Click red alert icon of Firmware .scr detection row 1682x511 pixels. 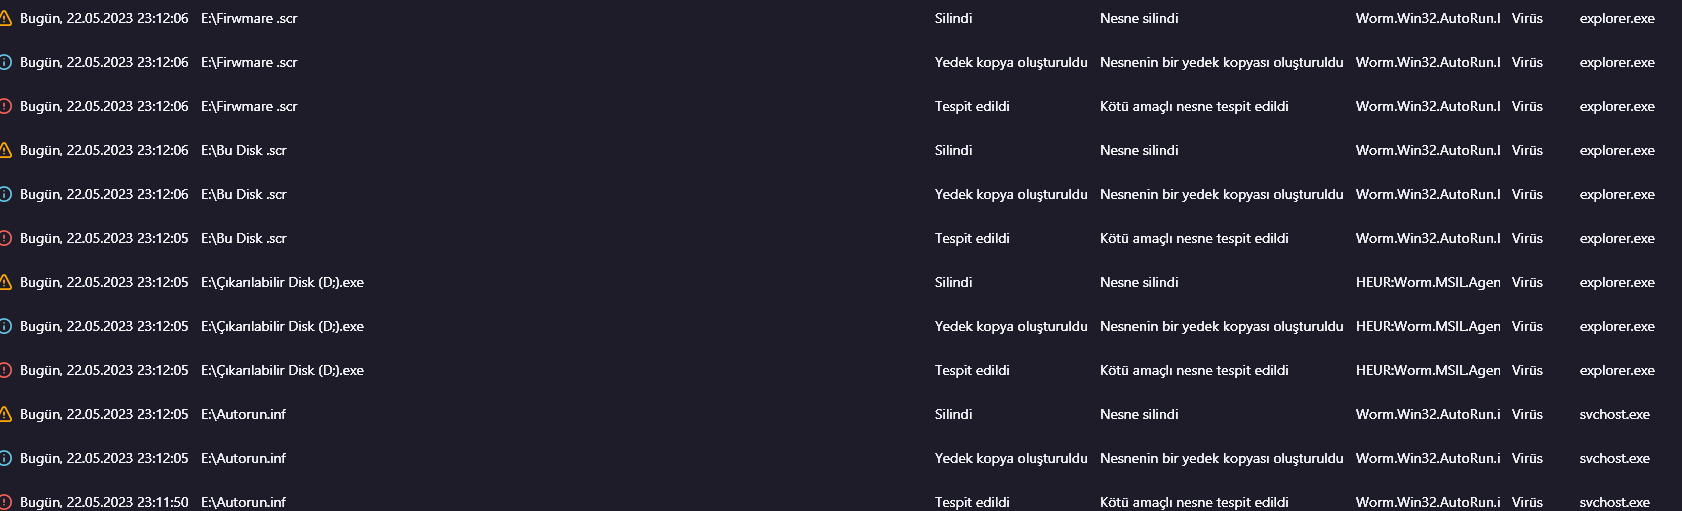pyautogui.click(x=5, y=106)
